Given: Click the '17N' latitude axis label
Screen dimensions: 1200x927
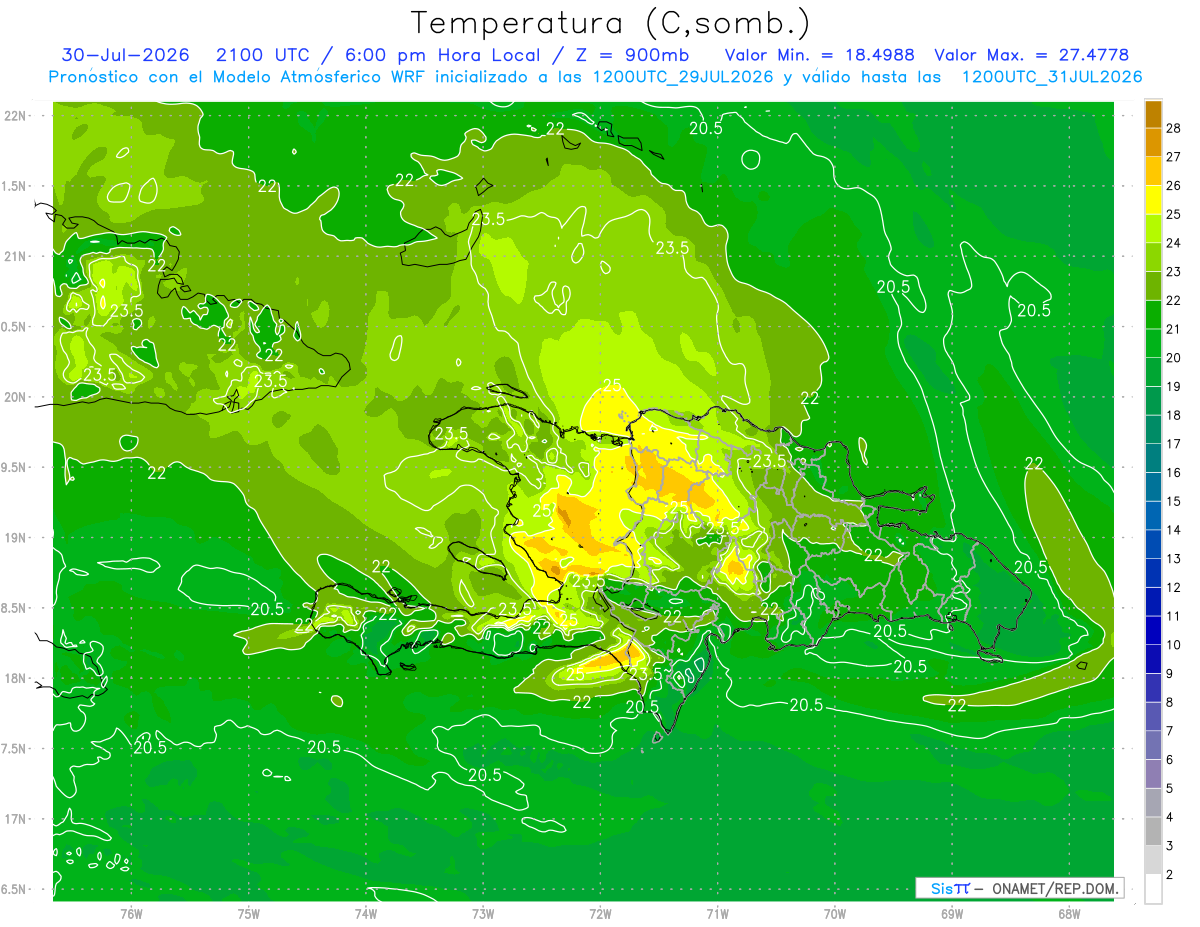Looking at the screenshot, I should 15,819.
